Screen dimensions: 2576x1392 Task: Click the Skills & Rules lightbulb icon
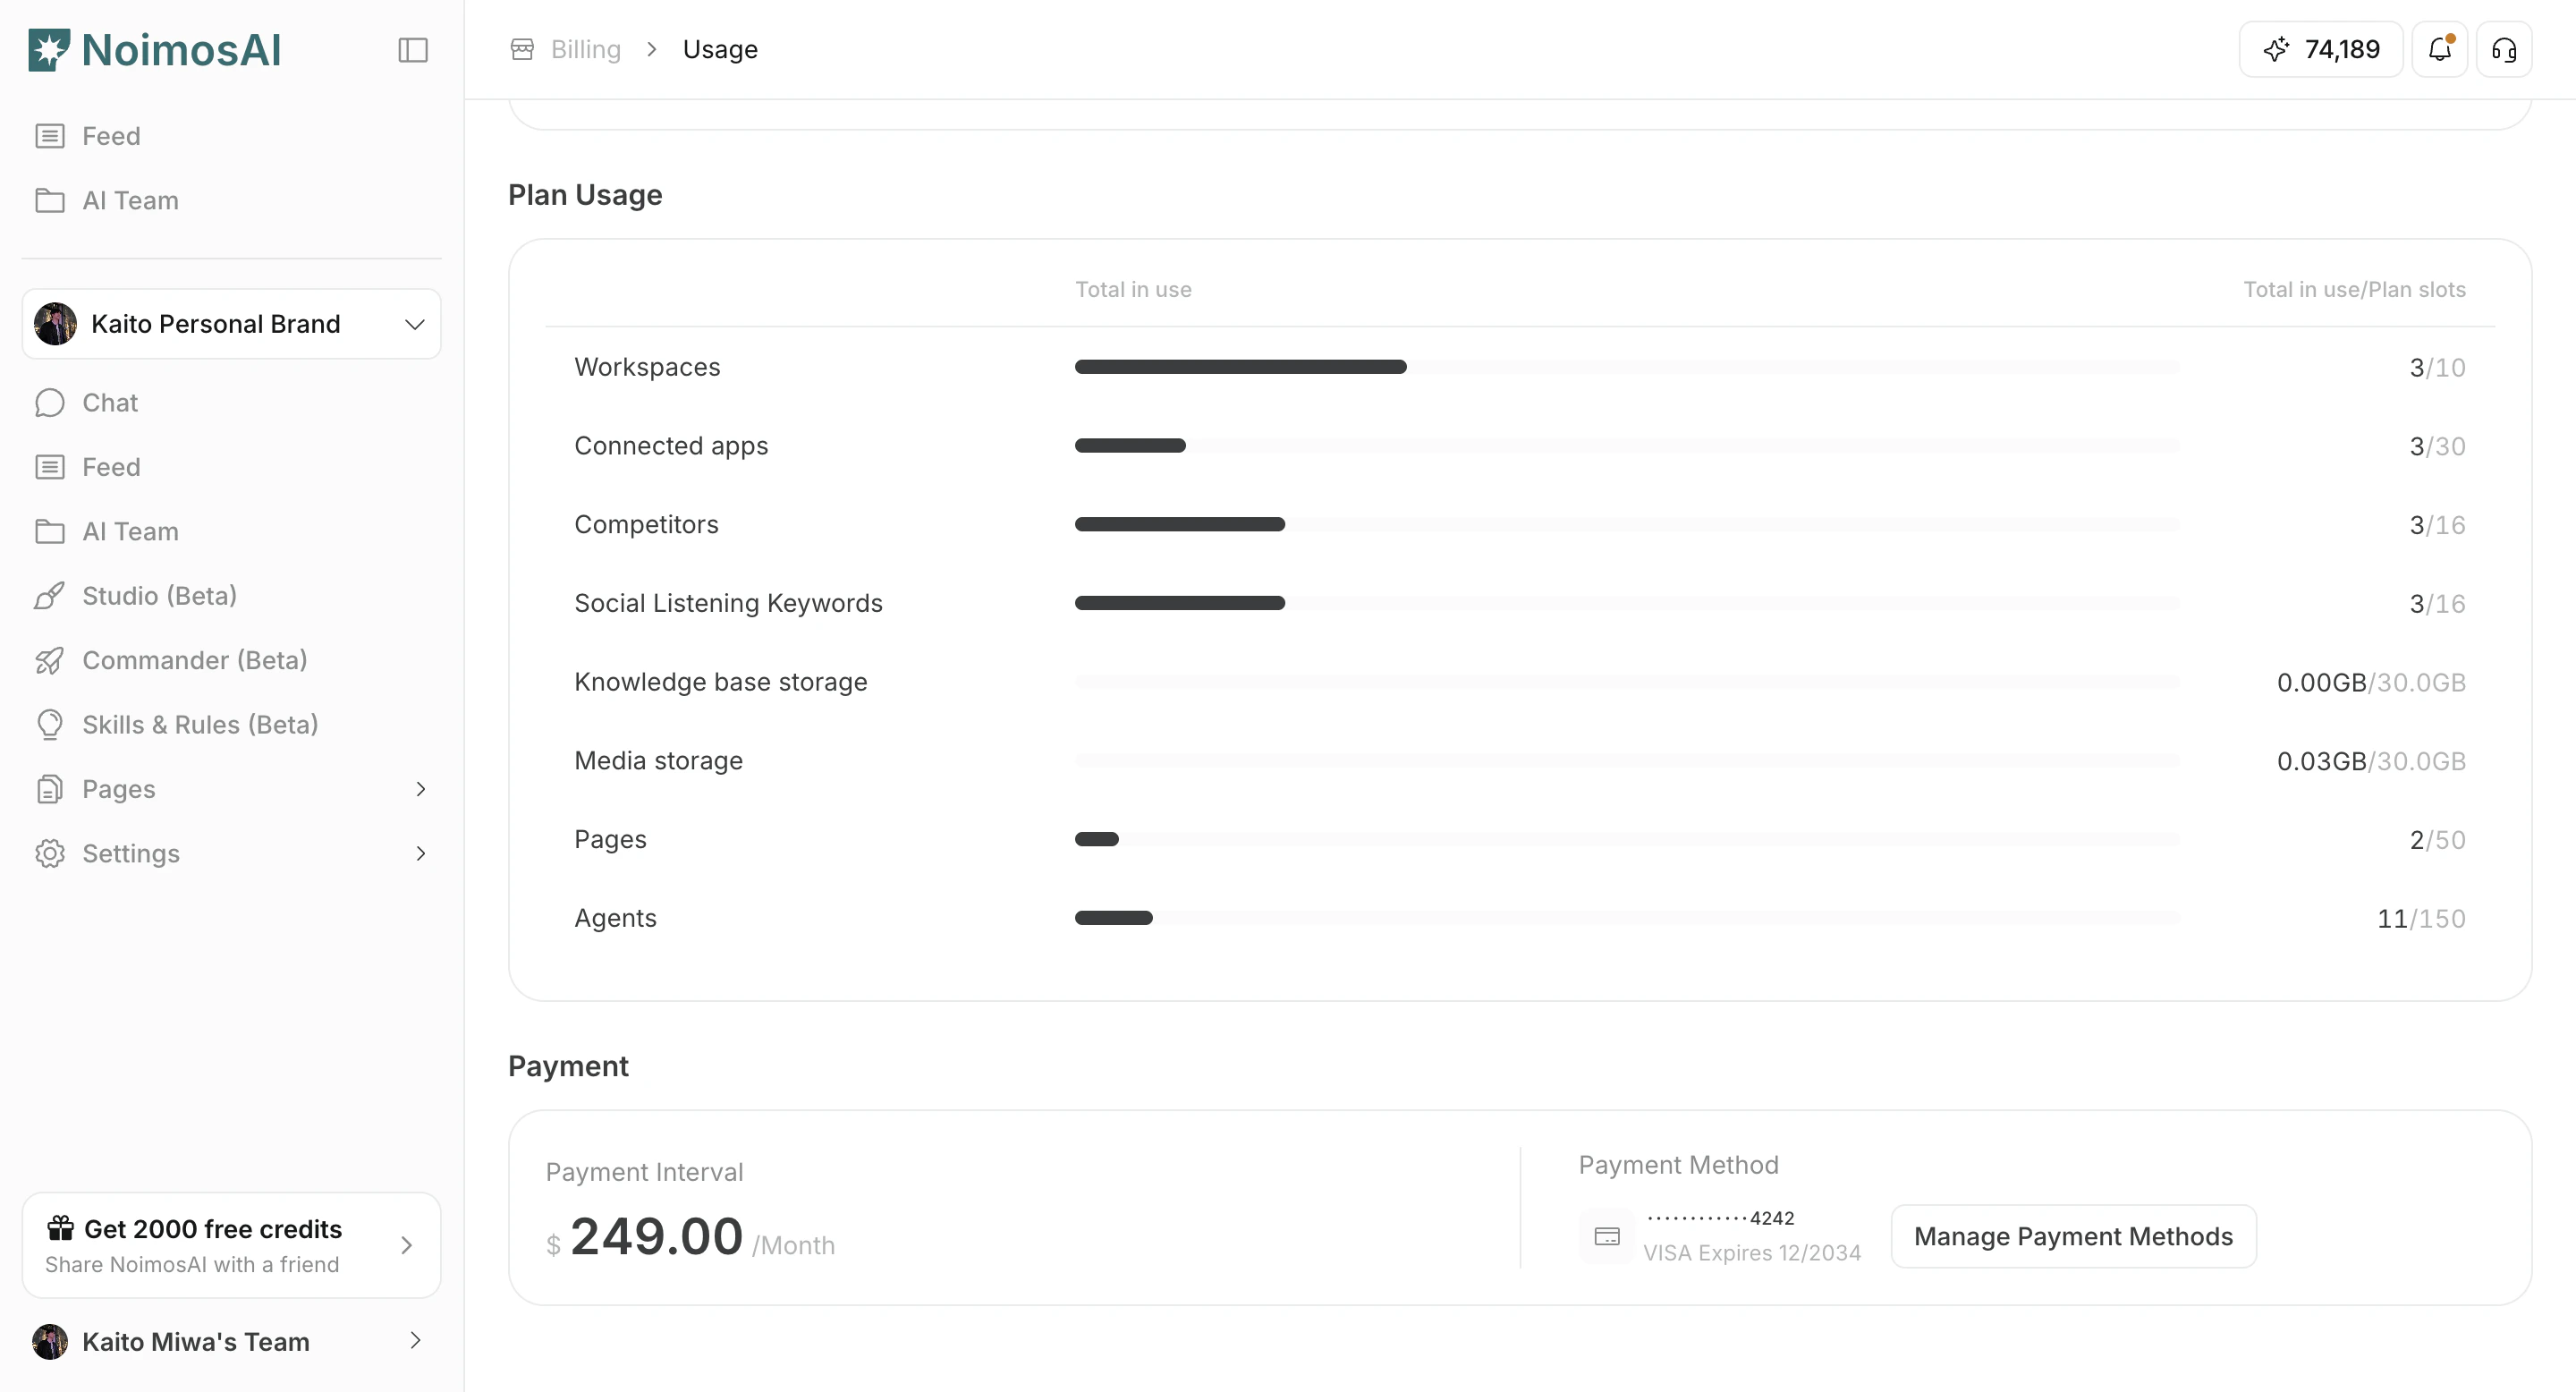pos(50,724)
